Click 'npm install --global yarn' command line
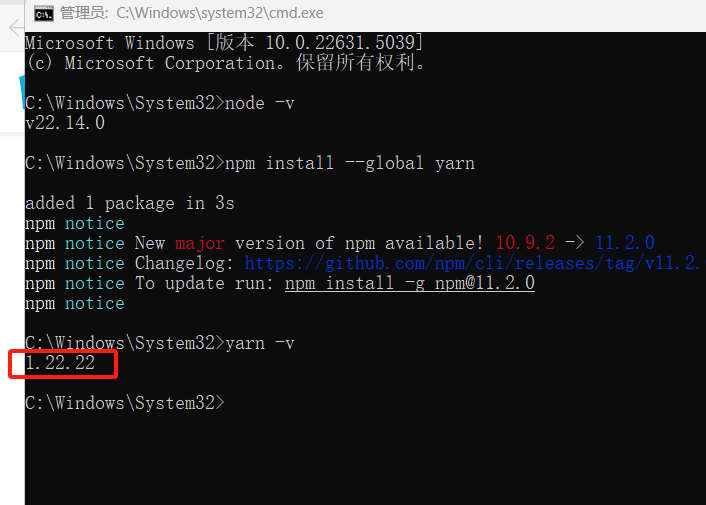The height and width of the screenshot is (505, 706). pos(250,163)
